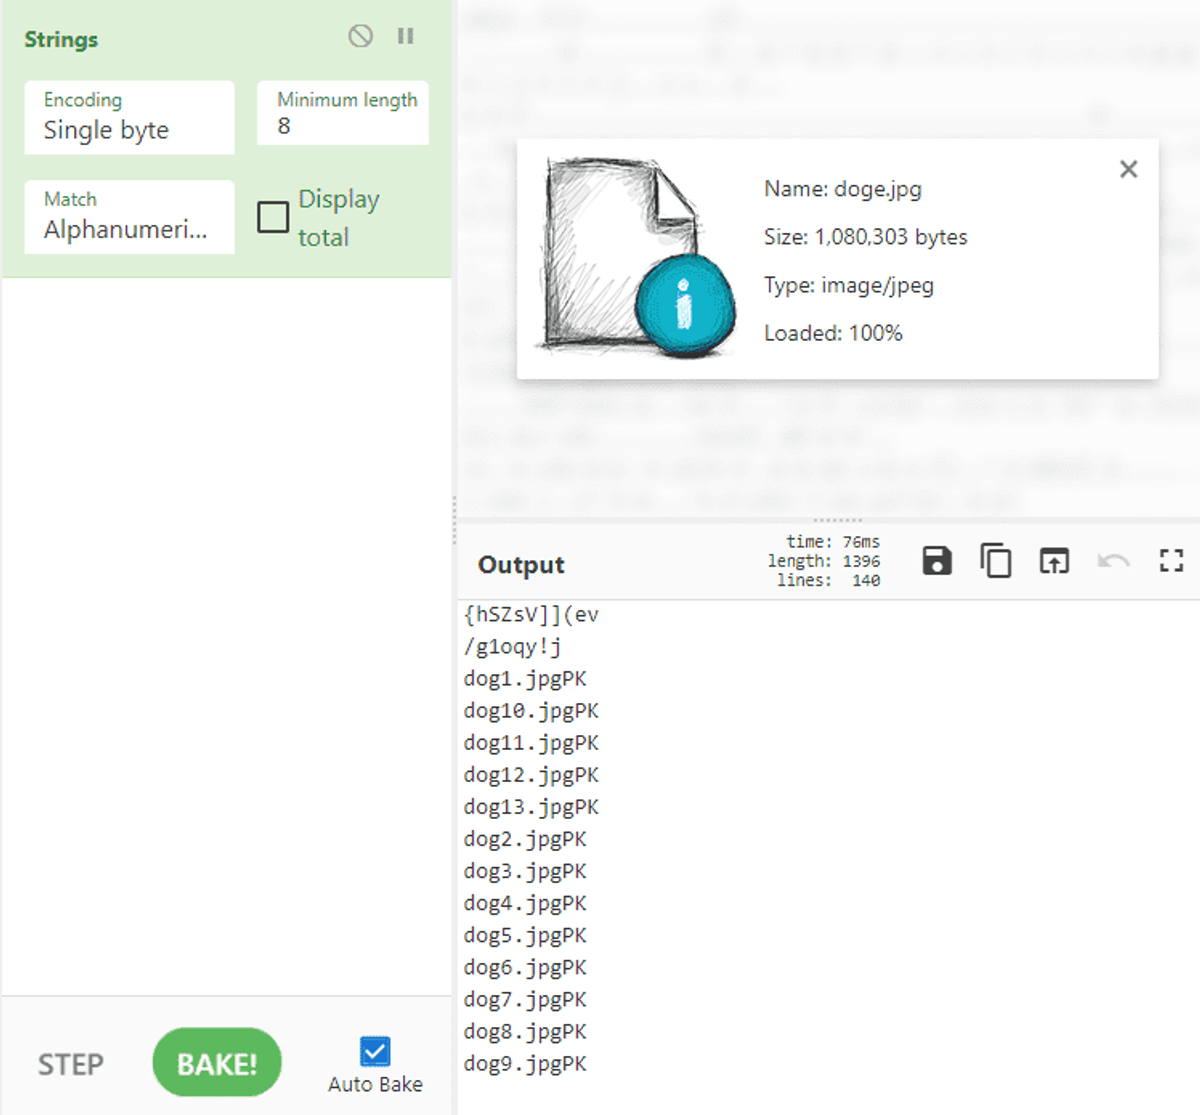The width and height of the screenshot is (1200, 1115).
Task: Click the Strings operation title
Action: [61, 39]
